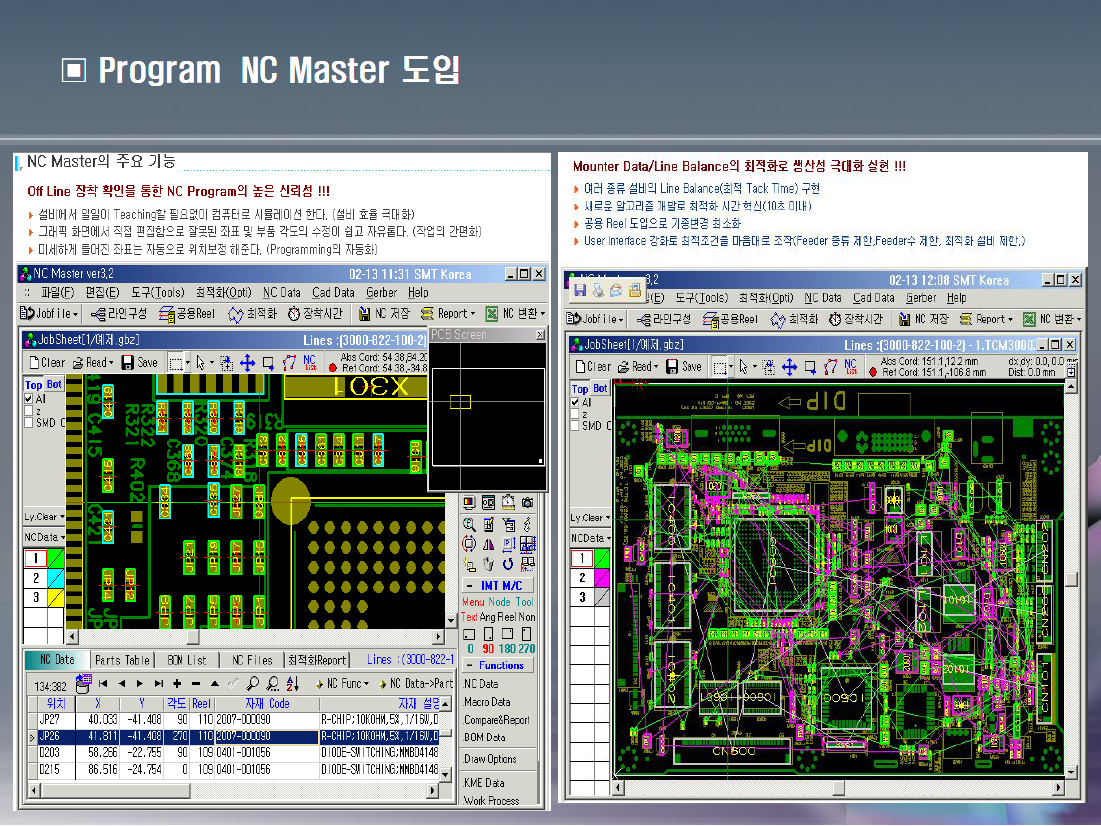
Task: Toggle the z checkbox in right JobSheet
Action: tap(575, 414)
